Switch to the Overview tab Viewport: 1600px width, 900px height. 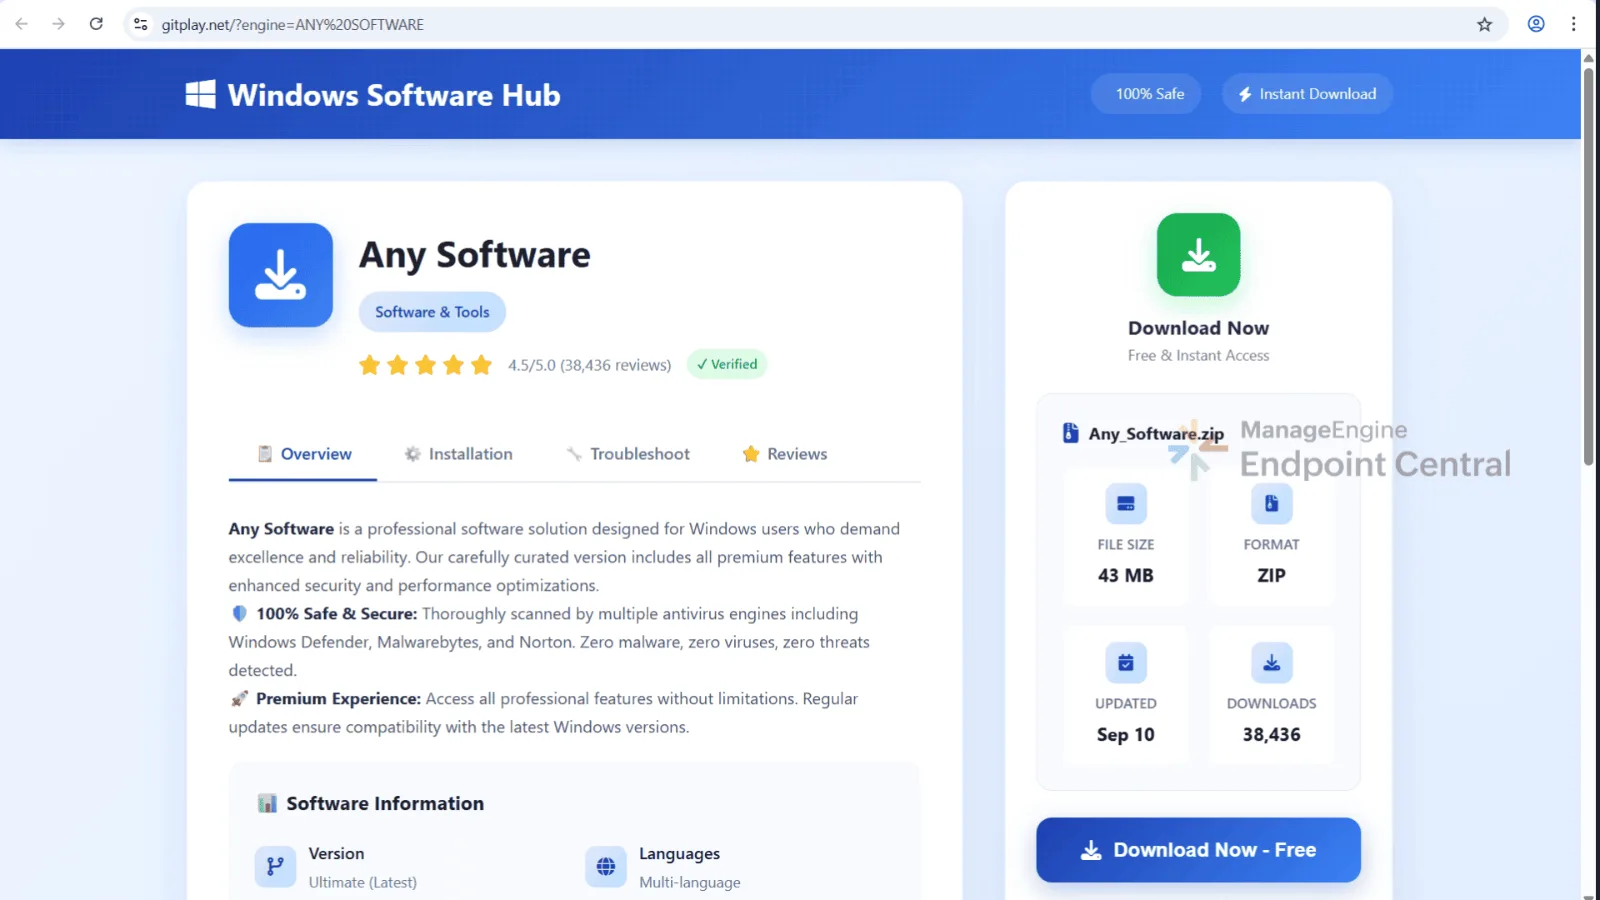[303, 454]
